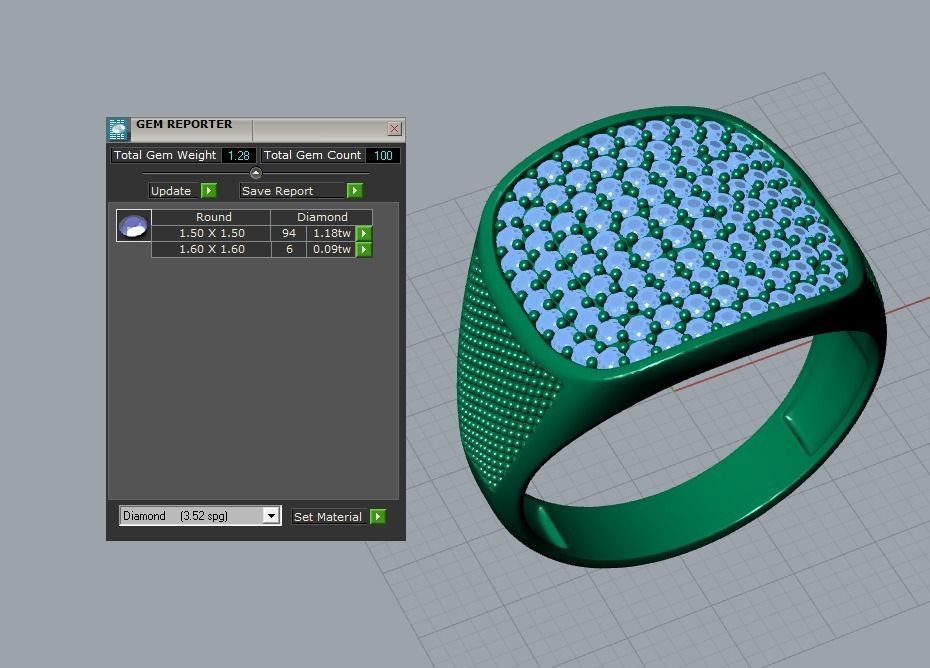Click the green arrow on the 1.60 X 1.60 row
This screenshot has height=668, width=930.
[364, 249]
